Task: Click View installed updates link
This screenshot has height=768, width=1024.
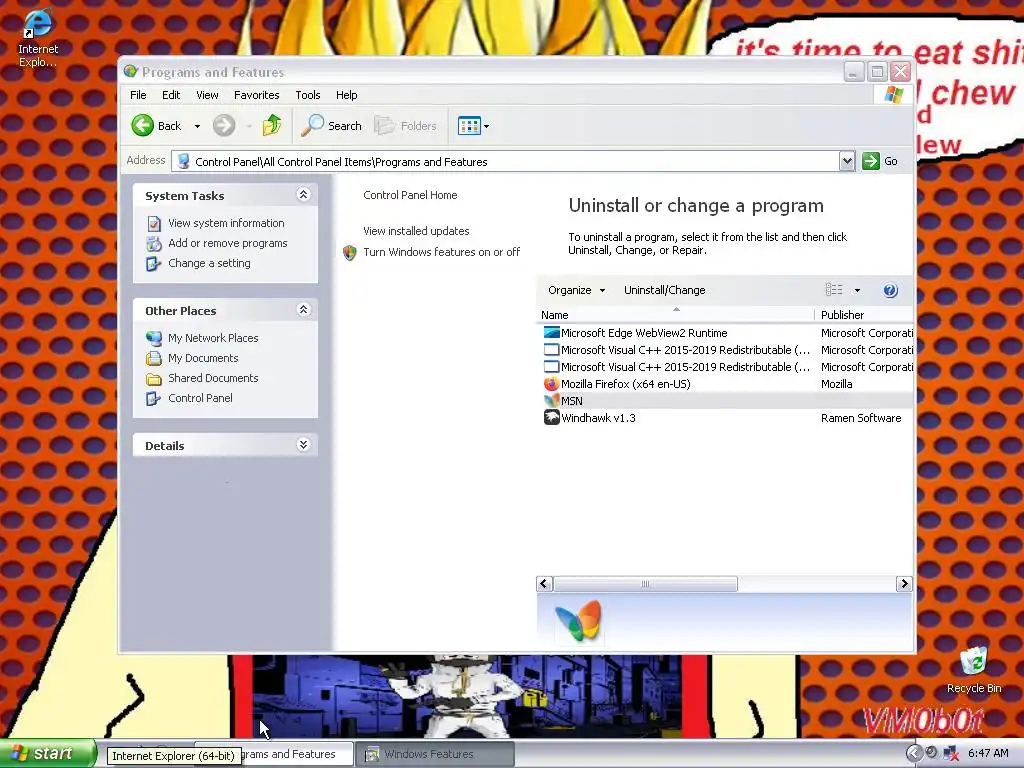Action: click(416, 231)
